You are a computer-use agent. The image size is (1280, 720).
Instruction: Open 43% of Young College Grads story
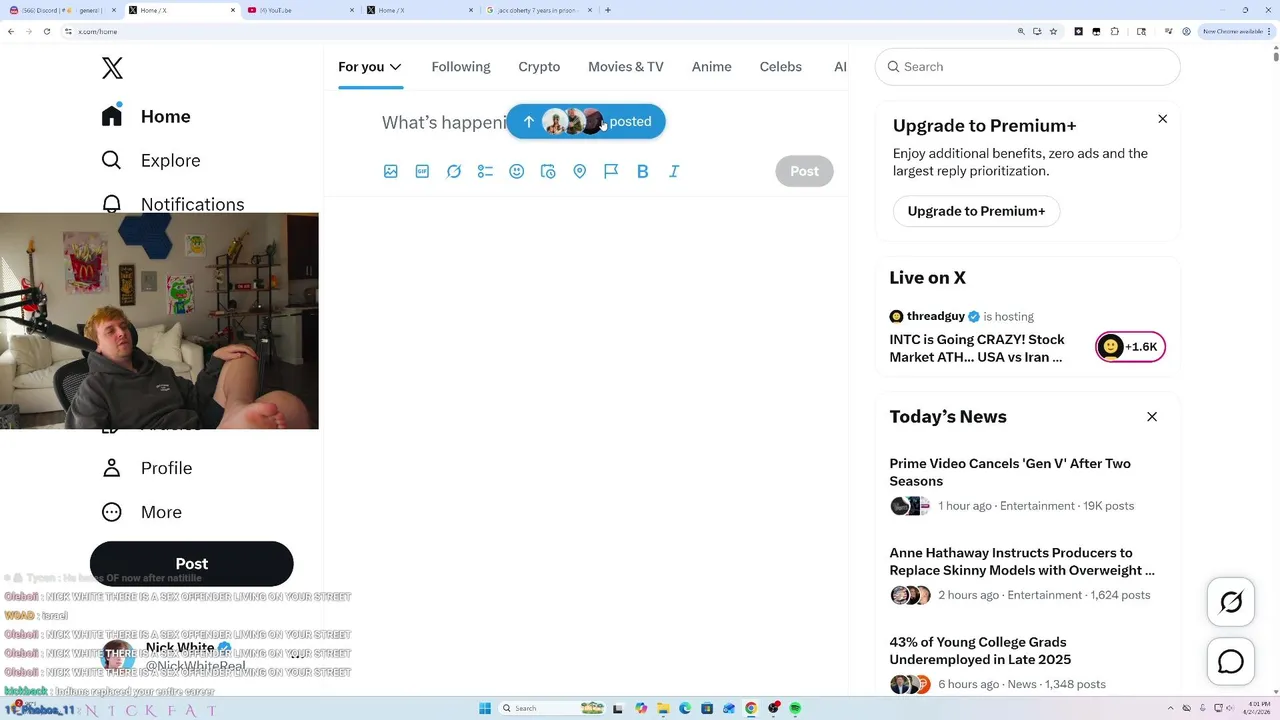pos(980,651)
